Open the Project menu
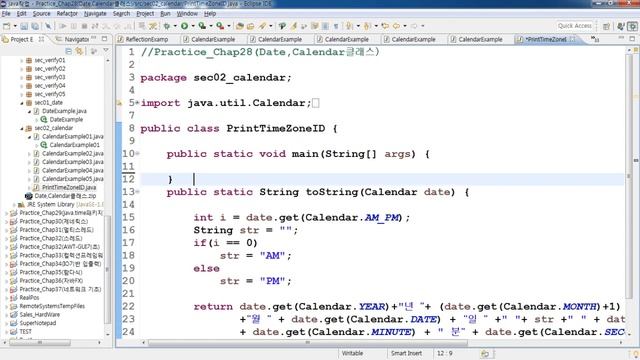 pyautogui.click(x=145, y=13)
